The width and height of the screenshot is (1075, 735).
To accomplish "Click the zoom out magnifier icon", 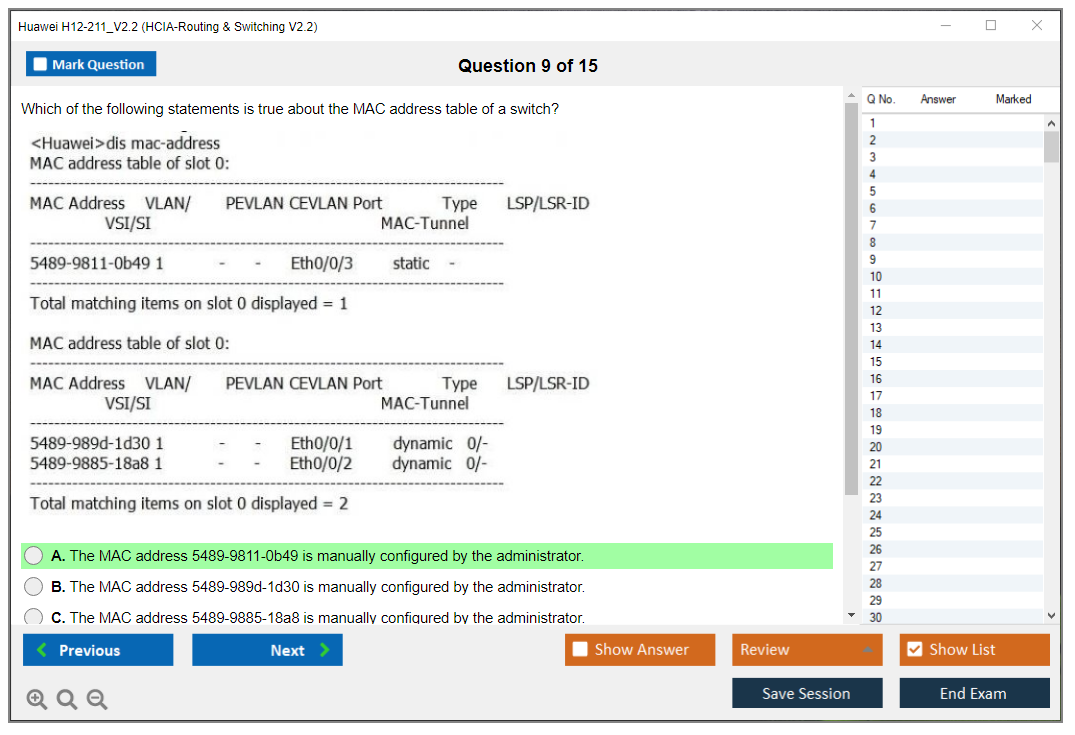I will click(x=97, y=700).
